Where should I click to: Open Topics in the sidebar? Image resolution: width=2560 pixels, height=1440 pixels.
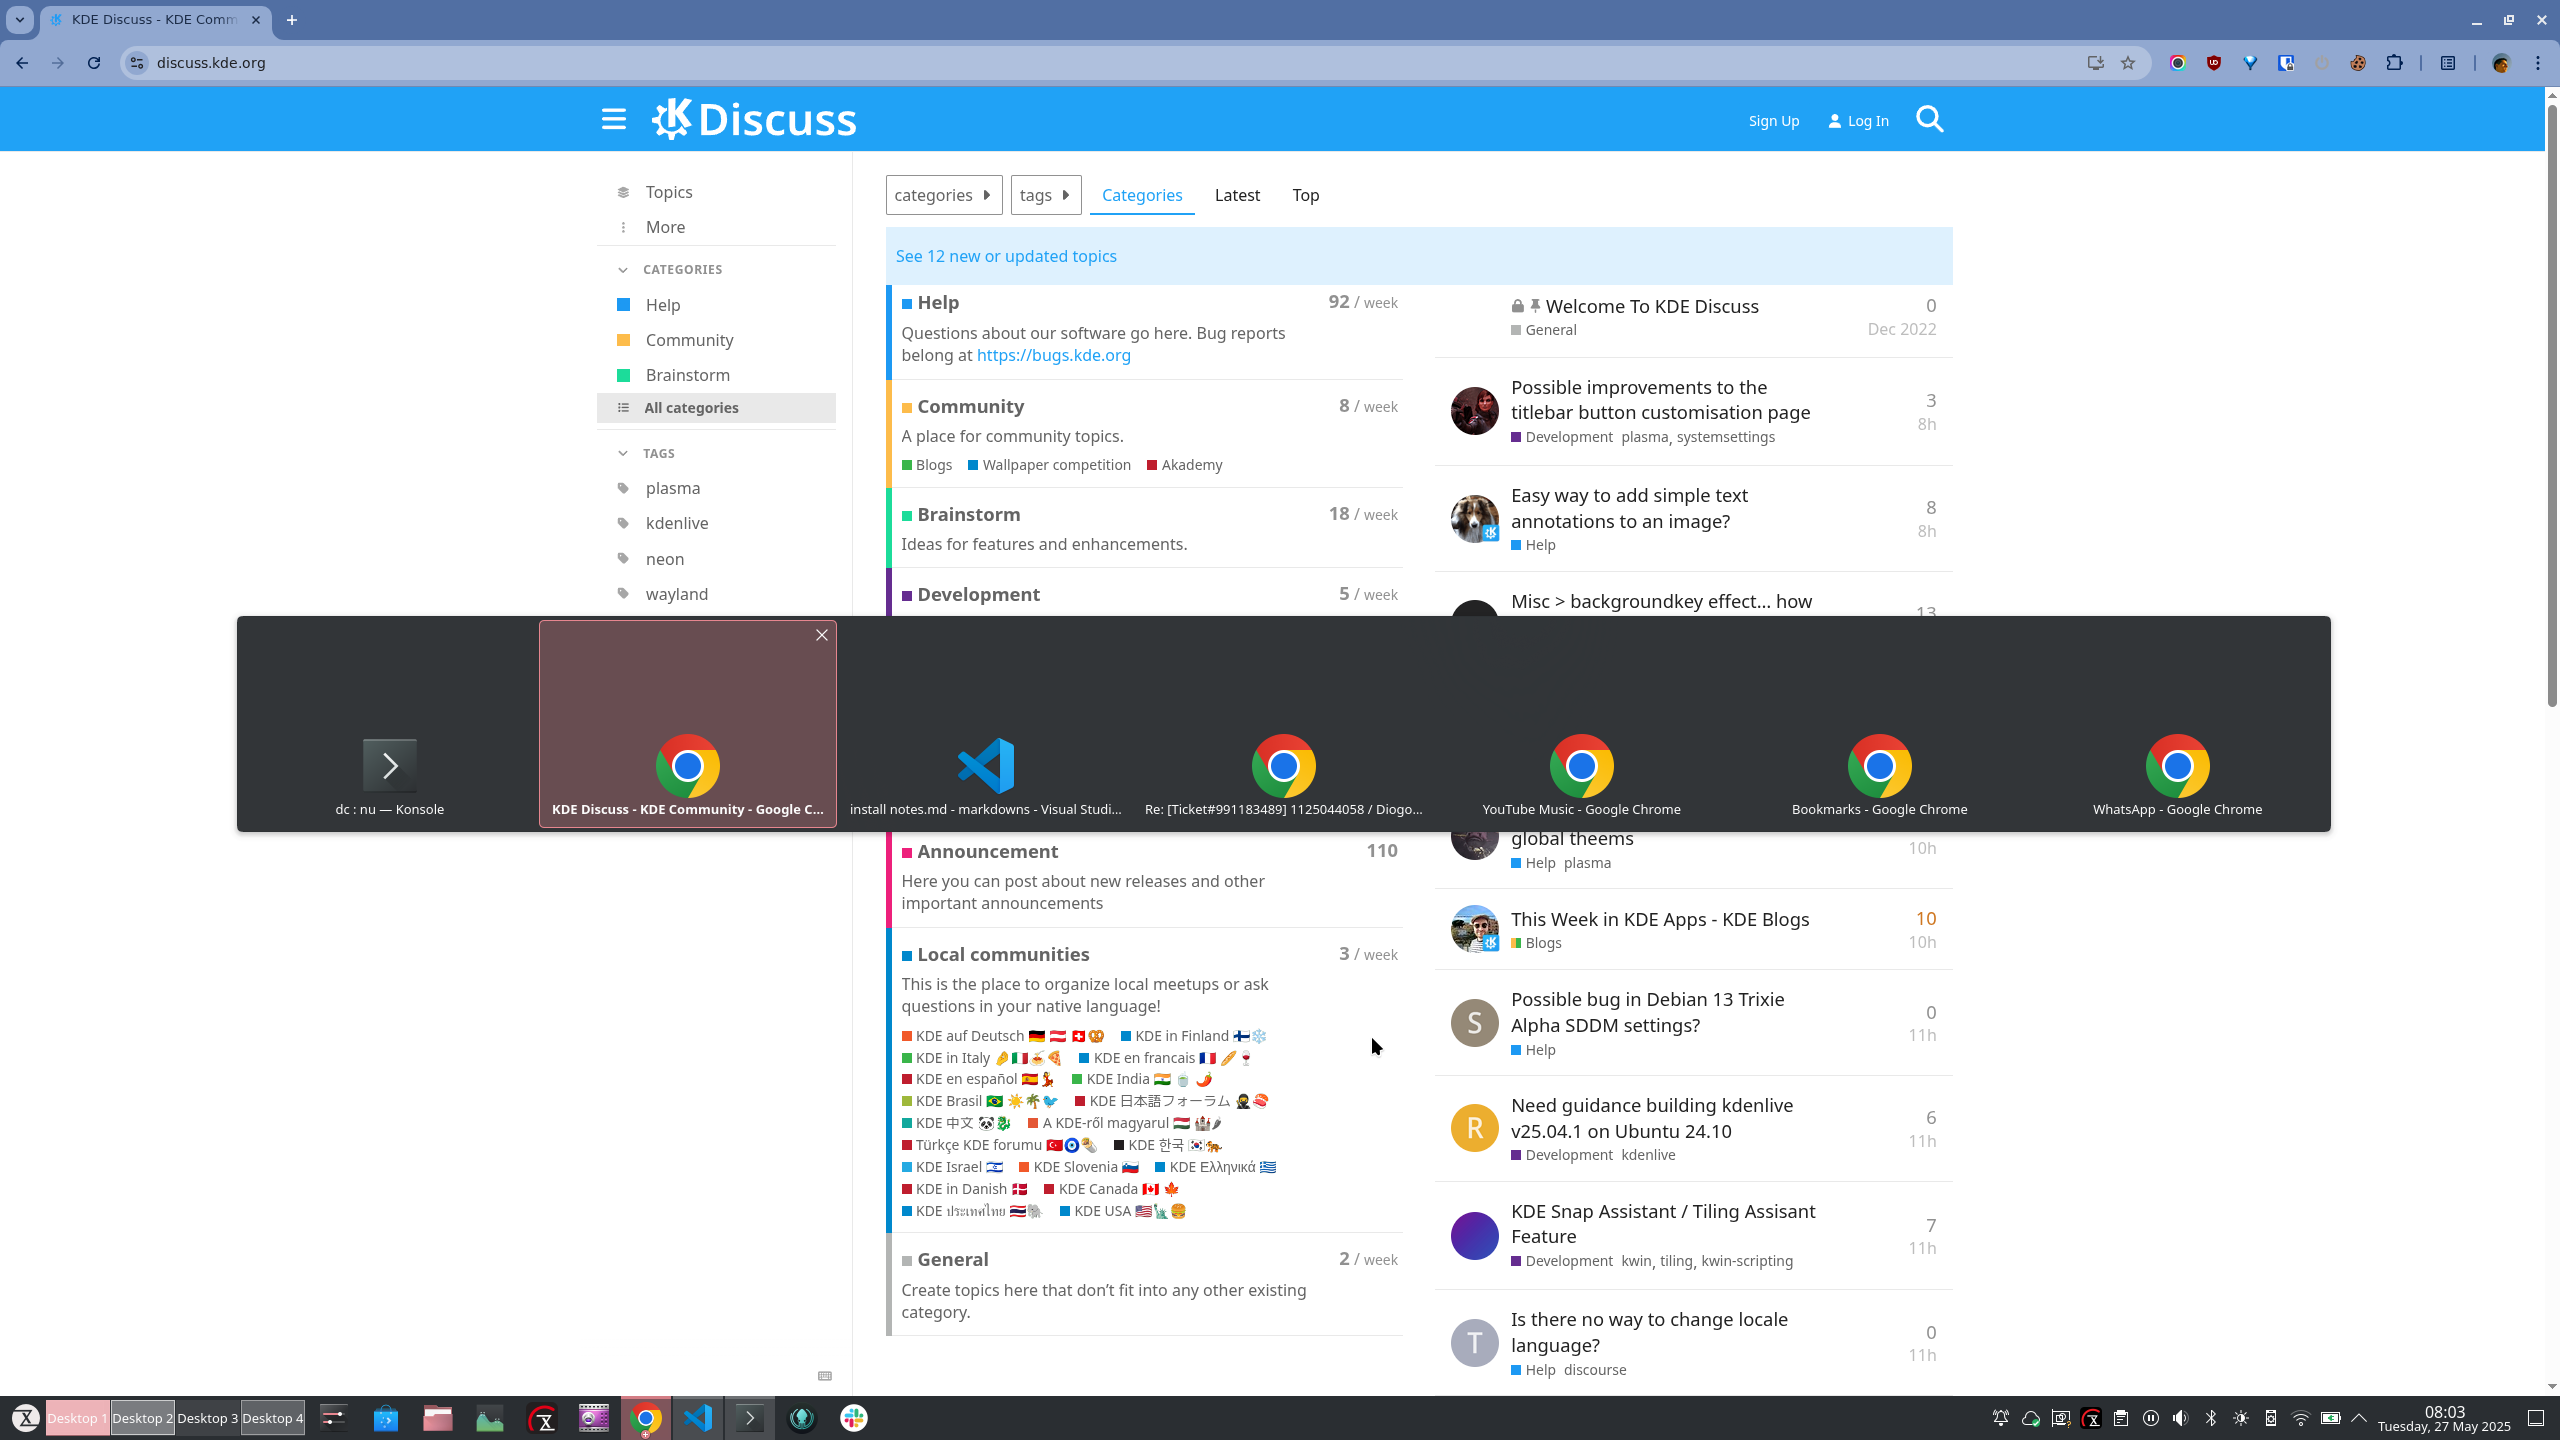(668, 192)
